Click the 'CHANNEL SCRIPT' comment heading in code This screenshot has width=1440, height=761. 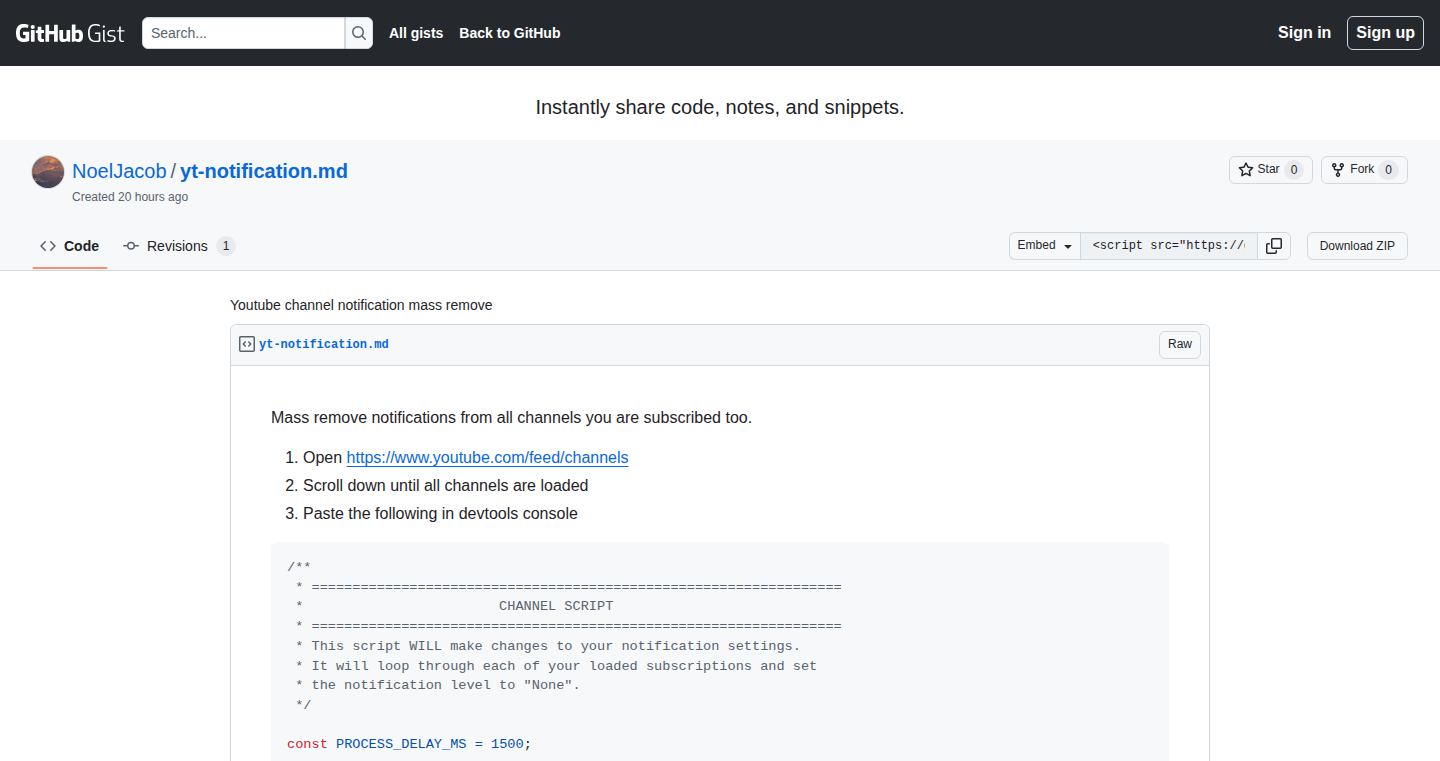[556, 606]
